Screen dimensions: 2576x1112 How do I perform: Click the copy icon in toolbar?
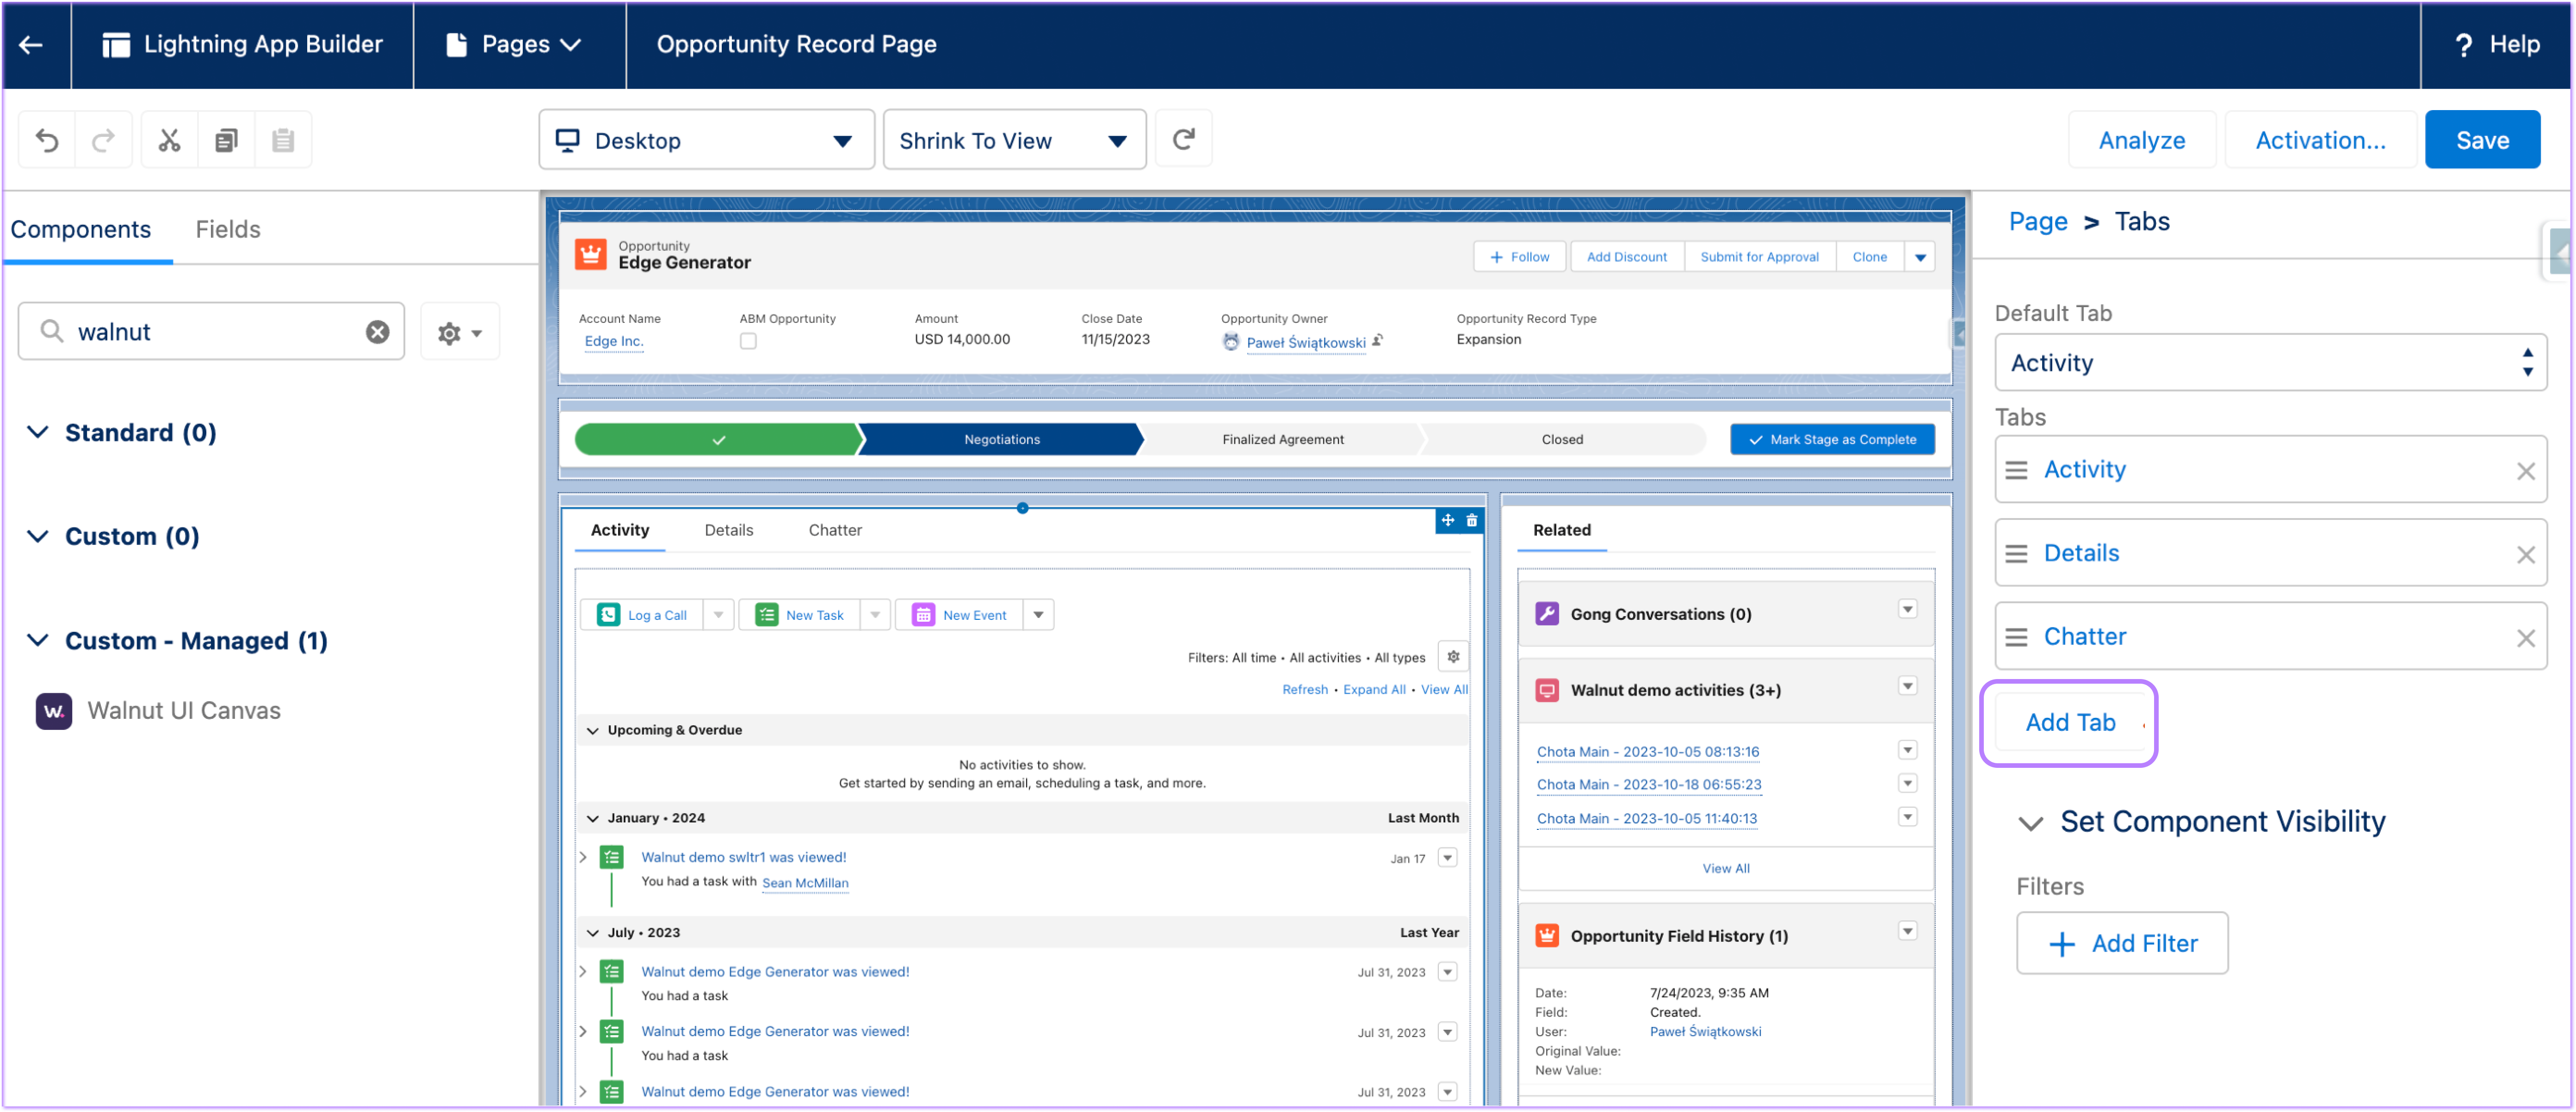click(x=227, y=140)
